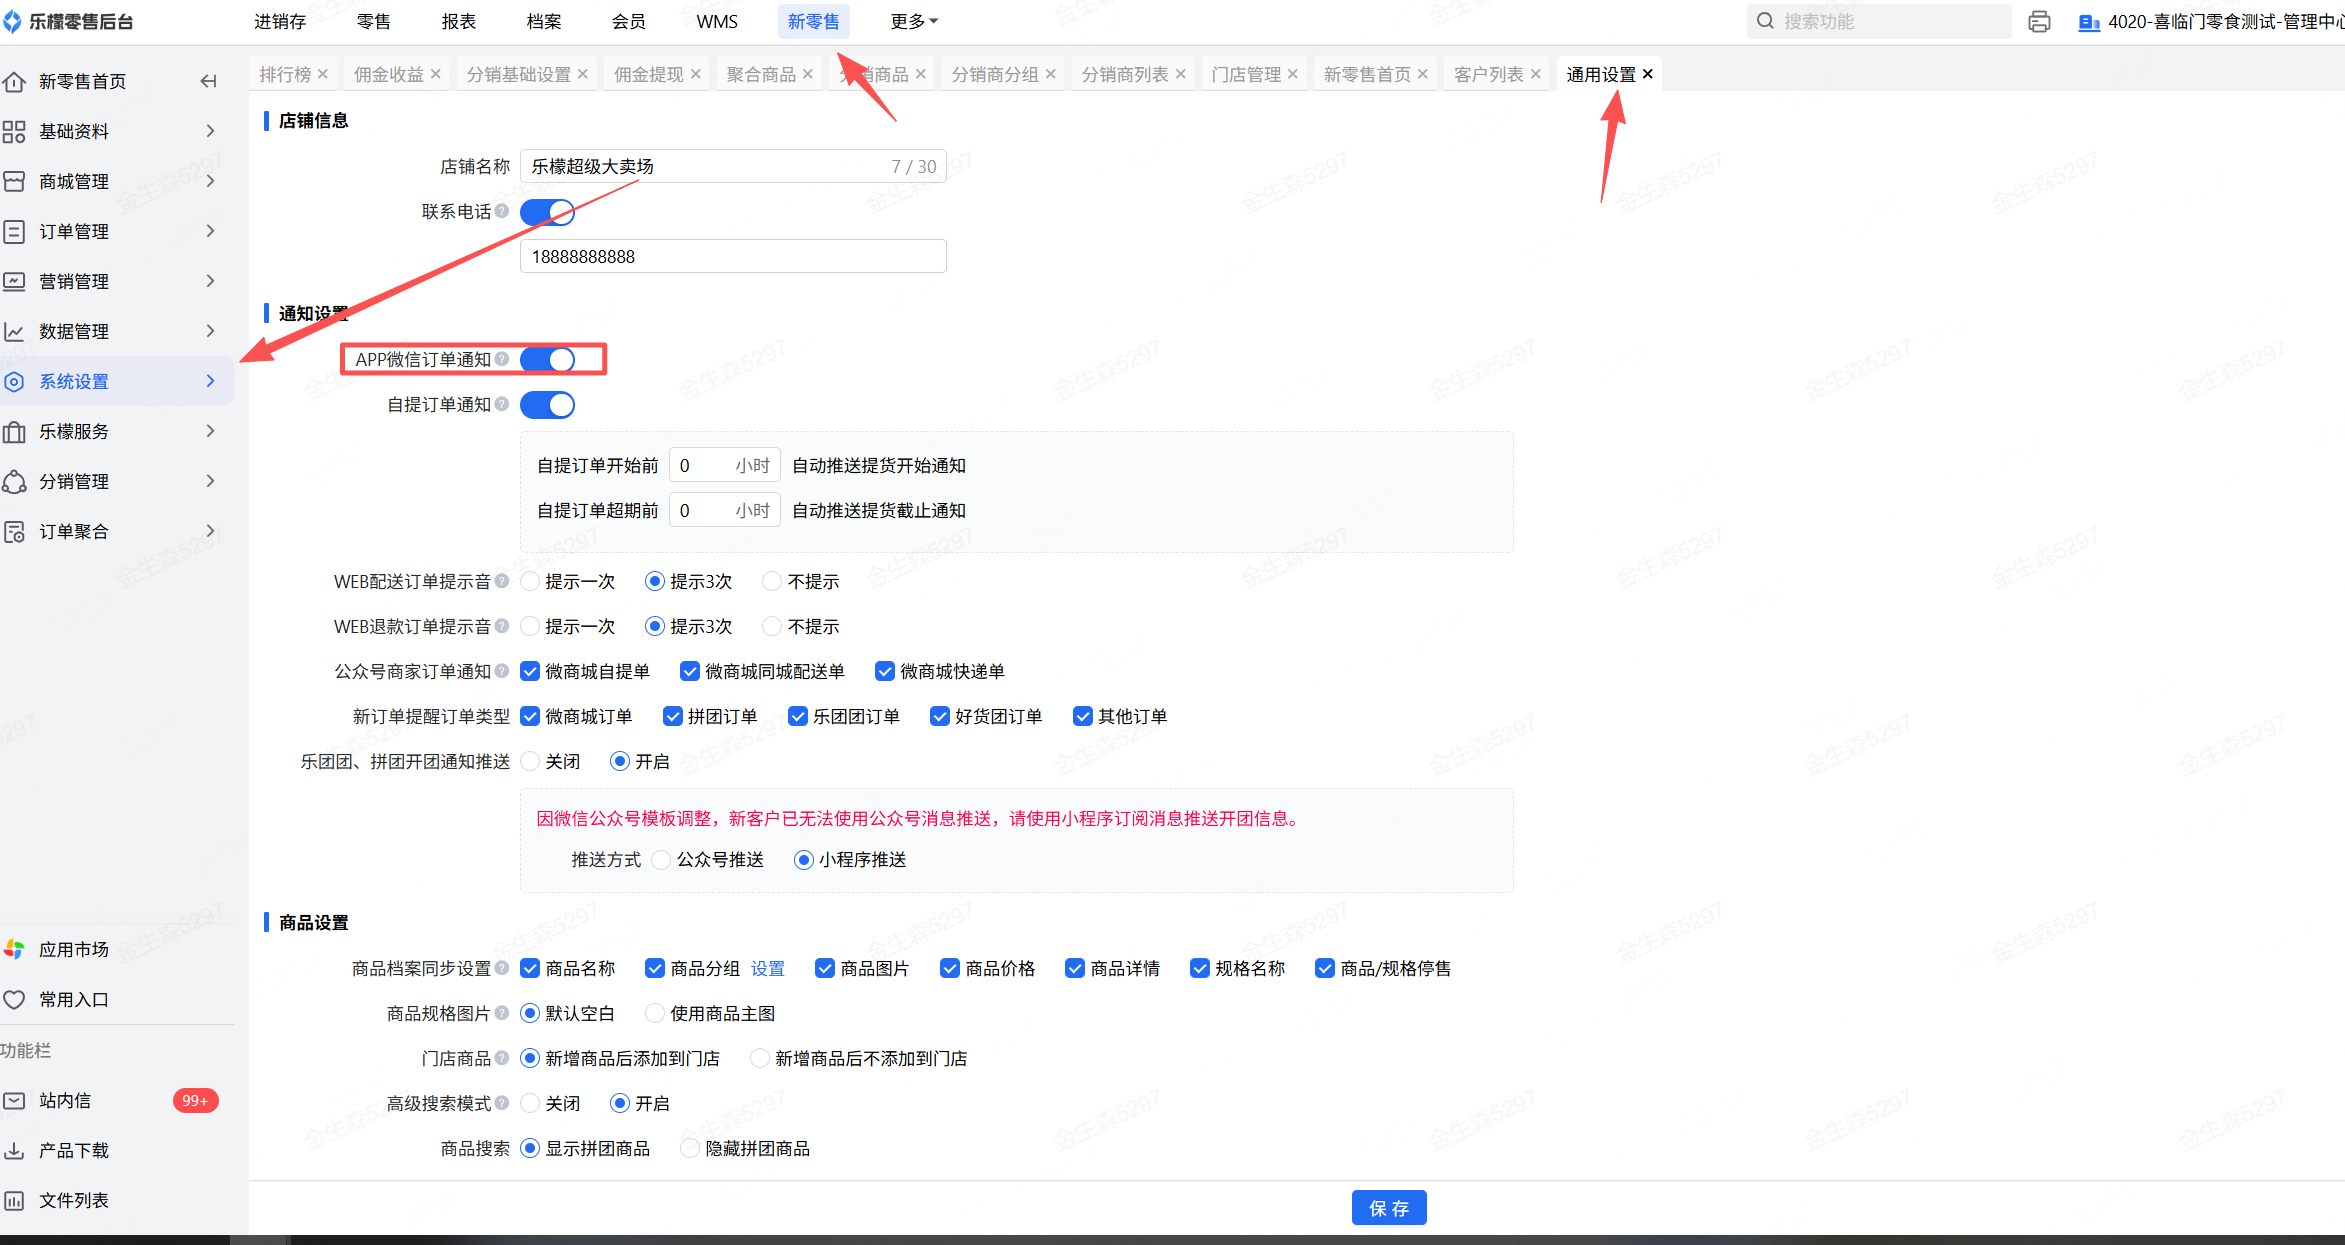
Task: Toggle APP微信订单通知 switch off
Action: [547, 359]
